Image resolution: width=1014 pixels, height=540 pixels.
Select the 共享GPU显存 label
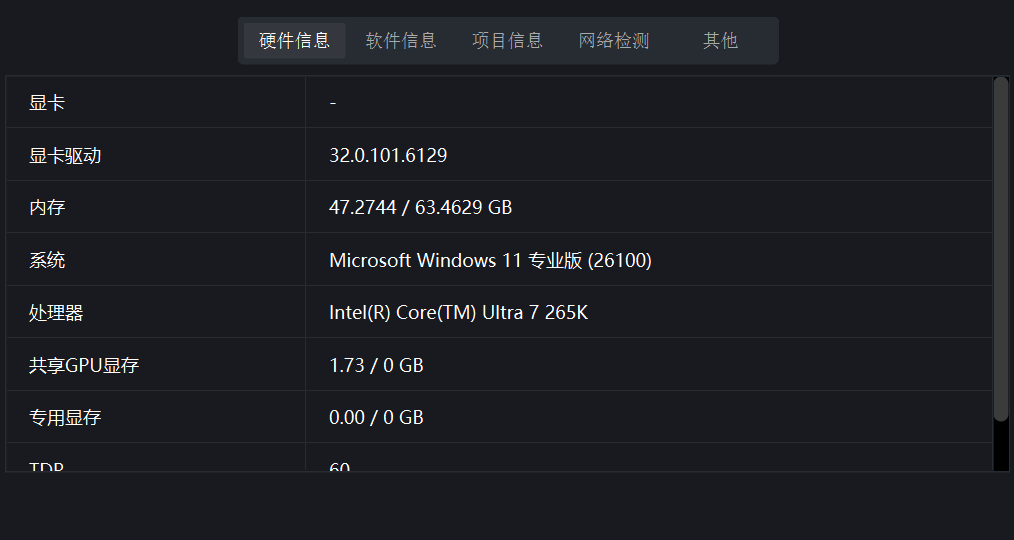[84, 366]
